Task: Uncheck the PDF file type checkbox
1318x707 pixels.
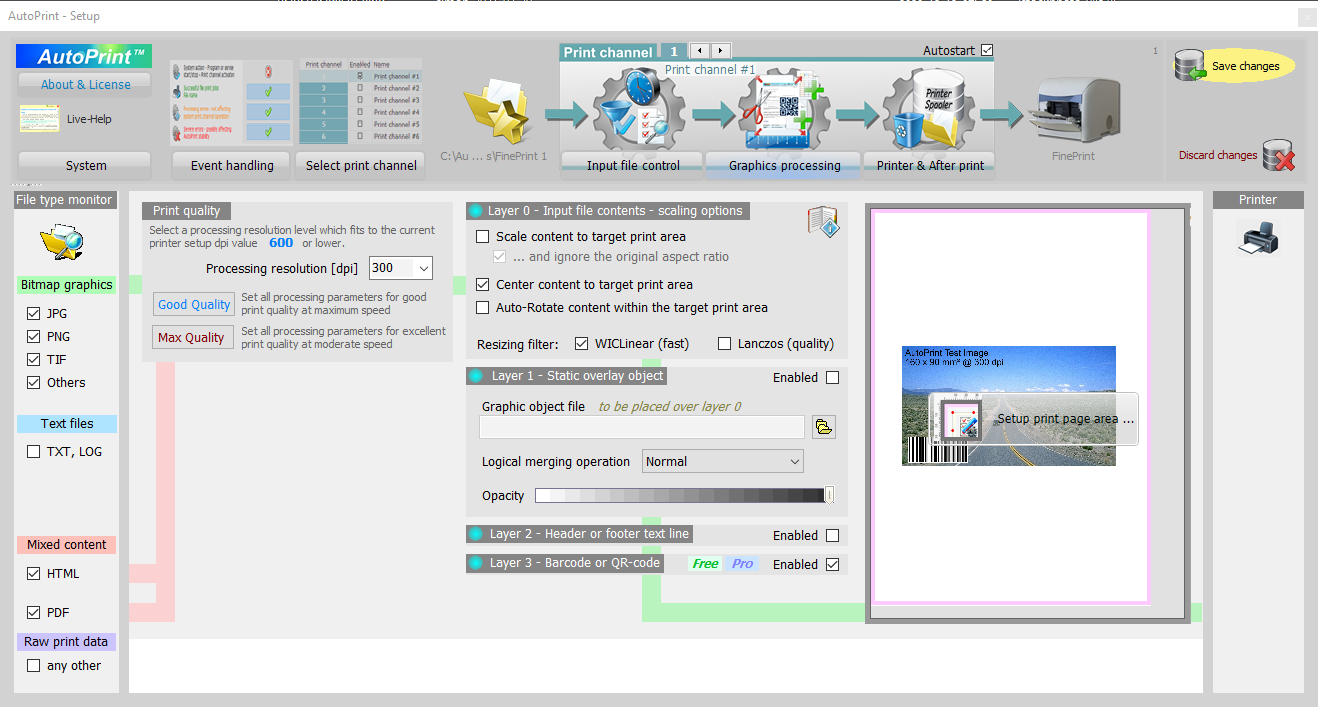Action: pos(34,613)
